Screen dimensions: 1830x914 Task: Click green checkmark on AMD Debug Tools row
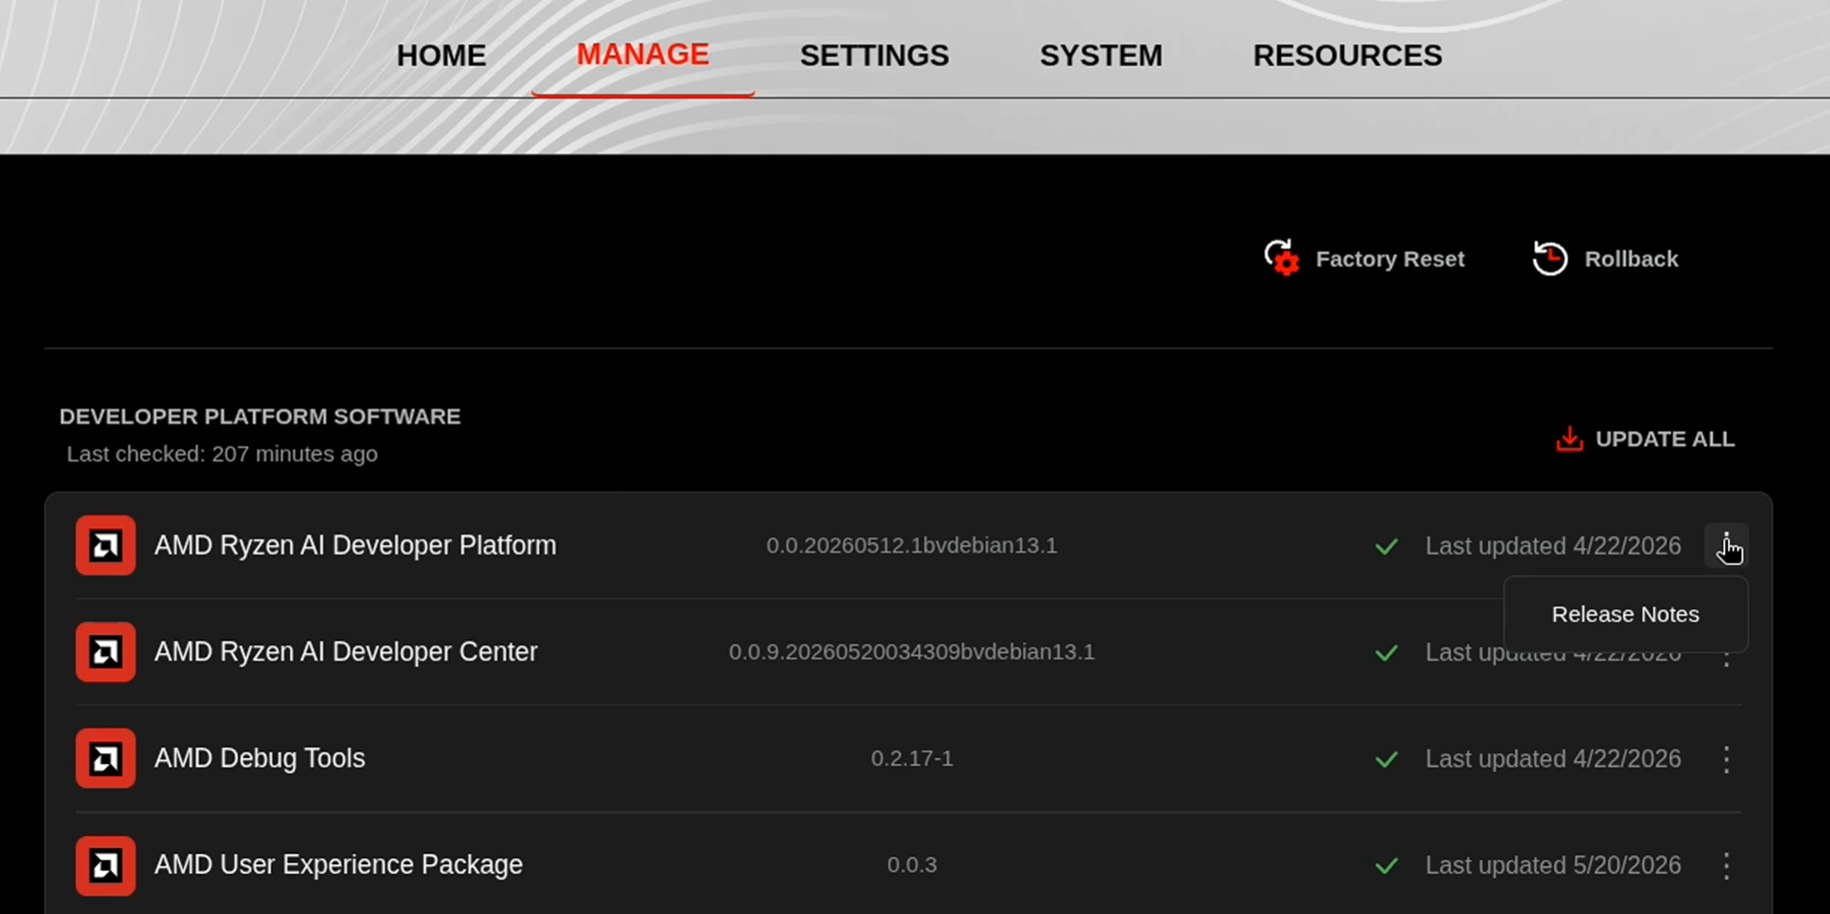1386,759
